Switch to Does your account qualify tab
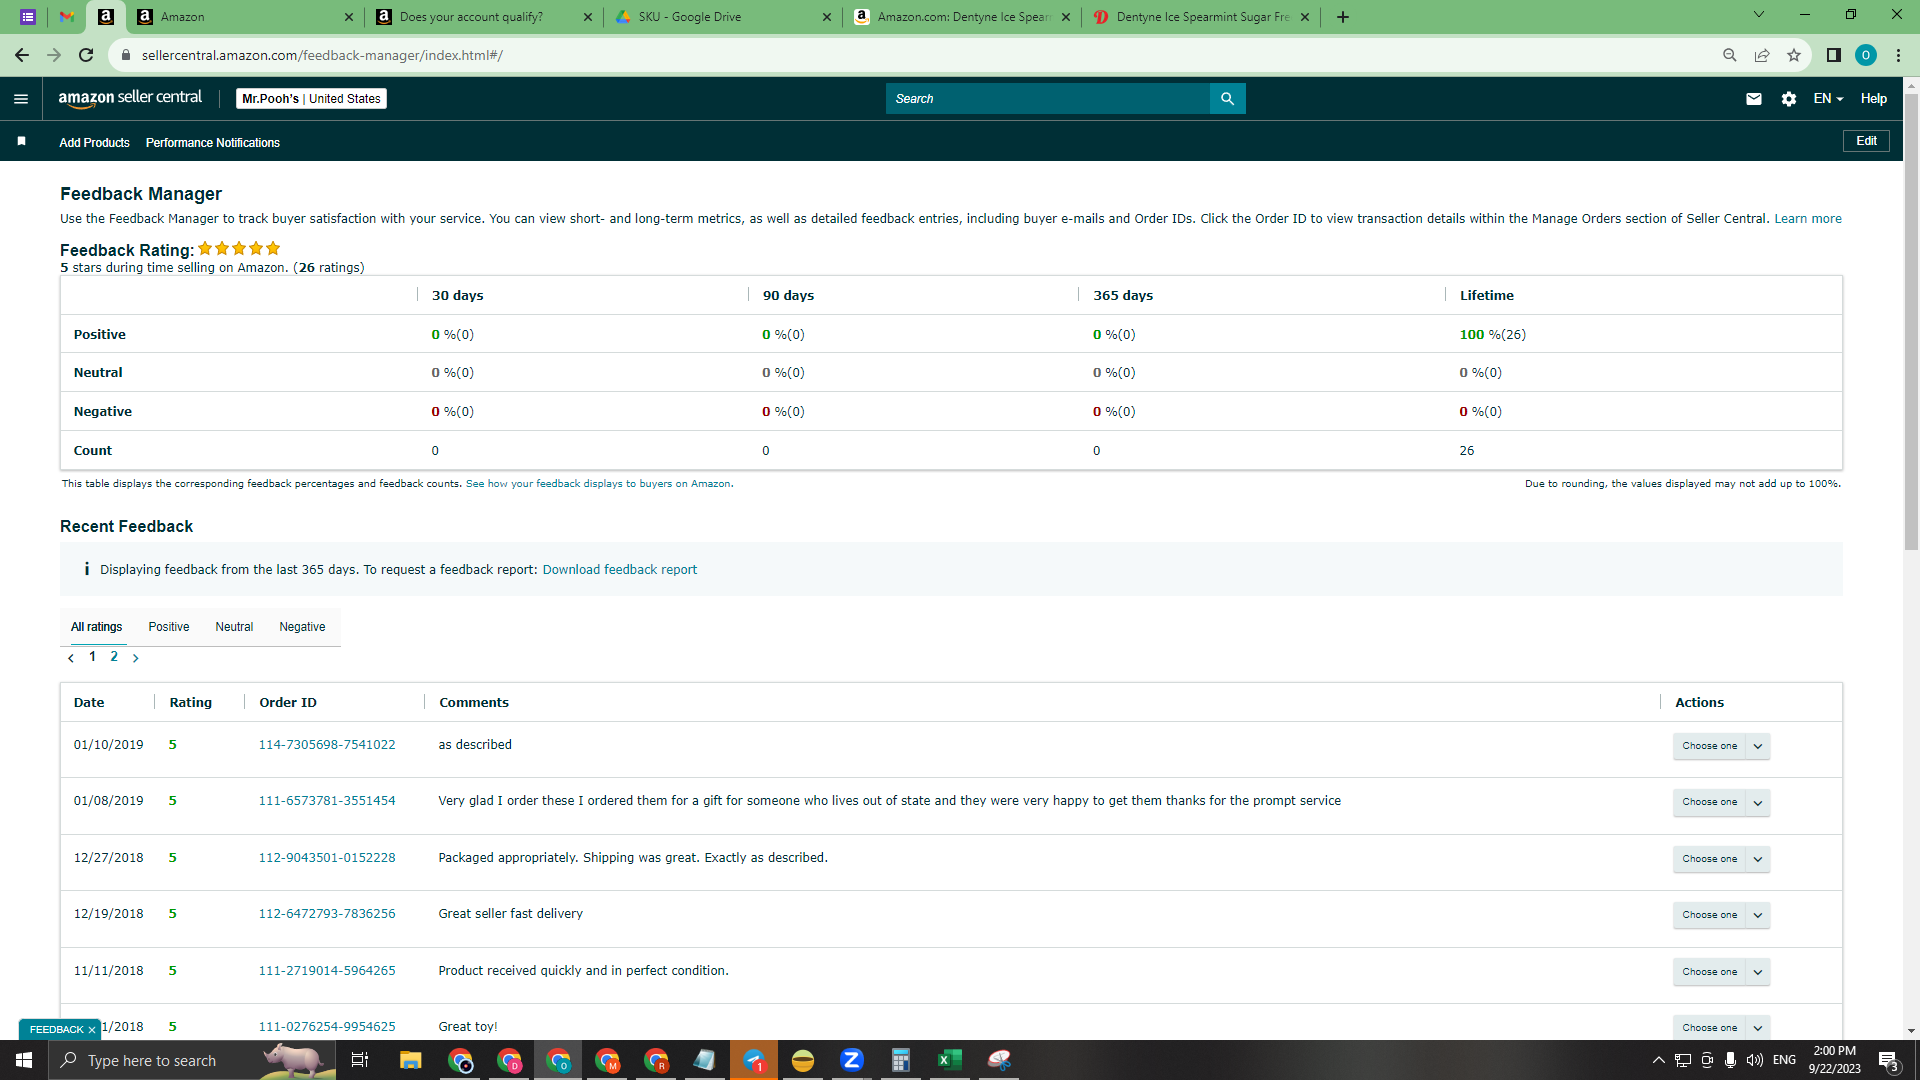 click(484, 17)
